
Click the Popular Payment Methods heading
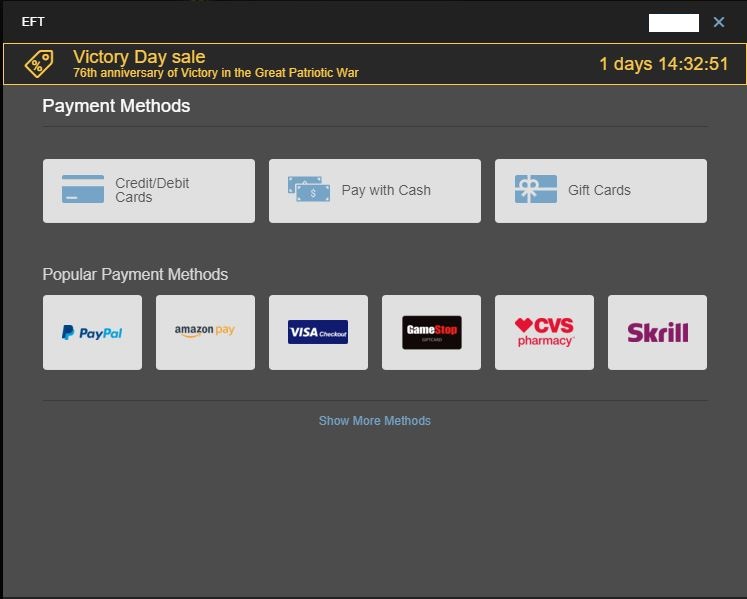135,274
